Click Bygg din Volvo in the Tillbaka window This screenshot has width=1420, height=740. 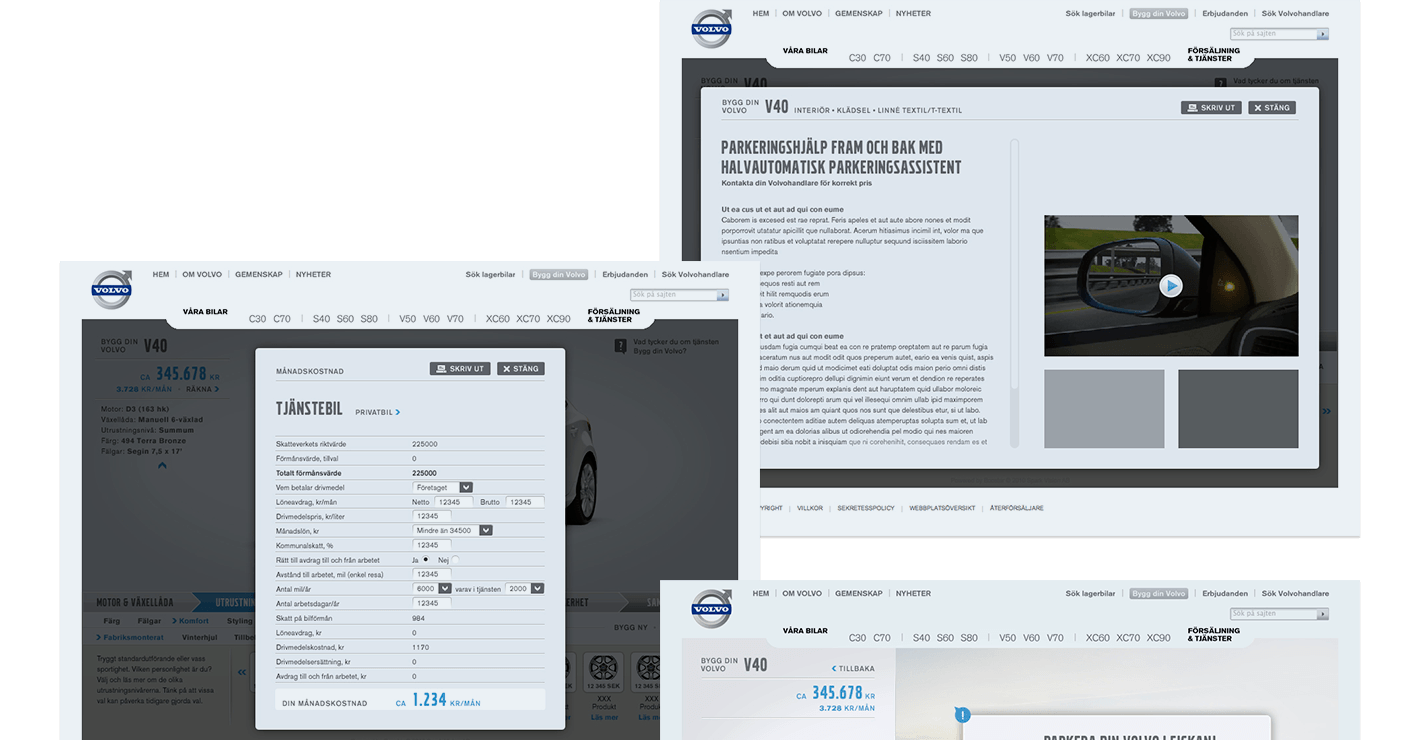click(1158, 594)
